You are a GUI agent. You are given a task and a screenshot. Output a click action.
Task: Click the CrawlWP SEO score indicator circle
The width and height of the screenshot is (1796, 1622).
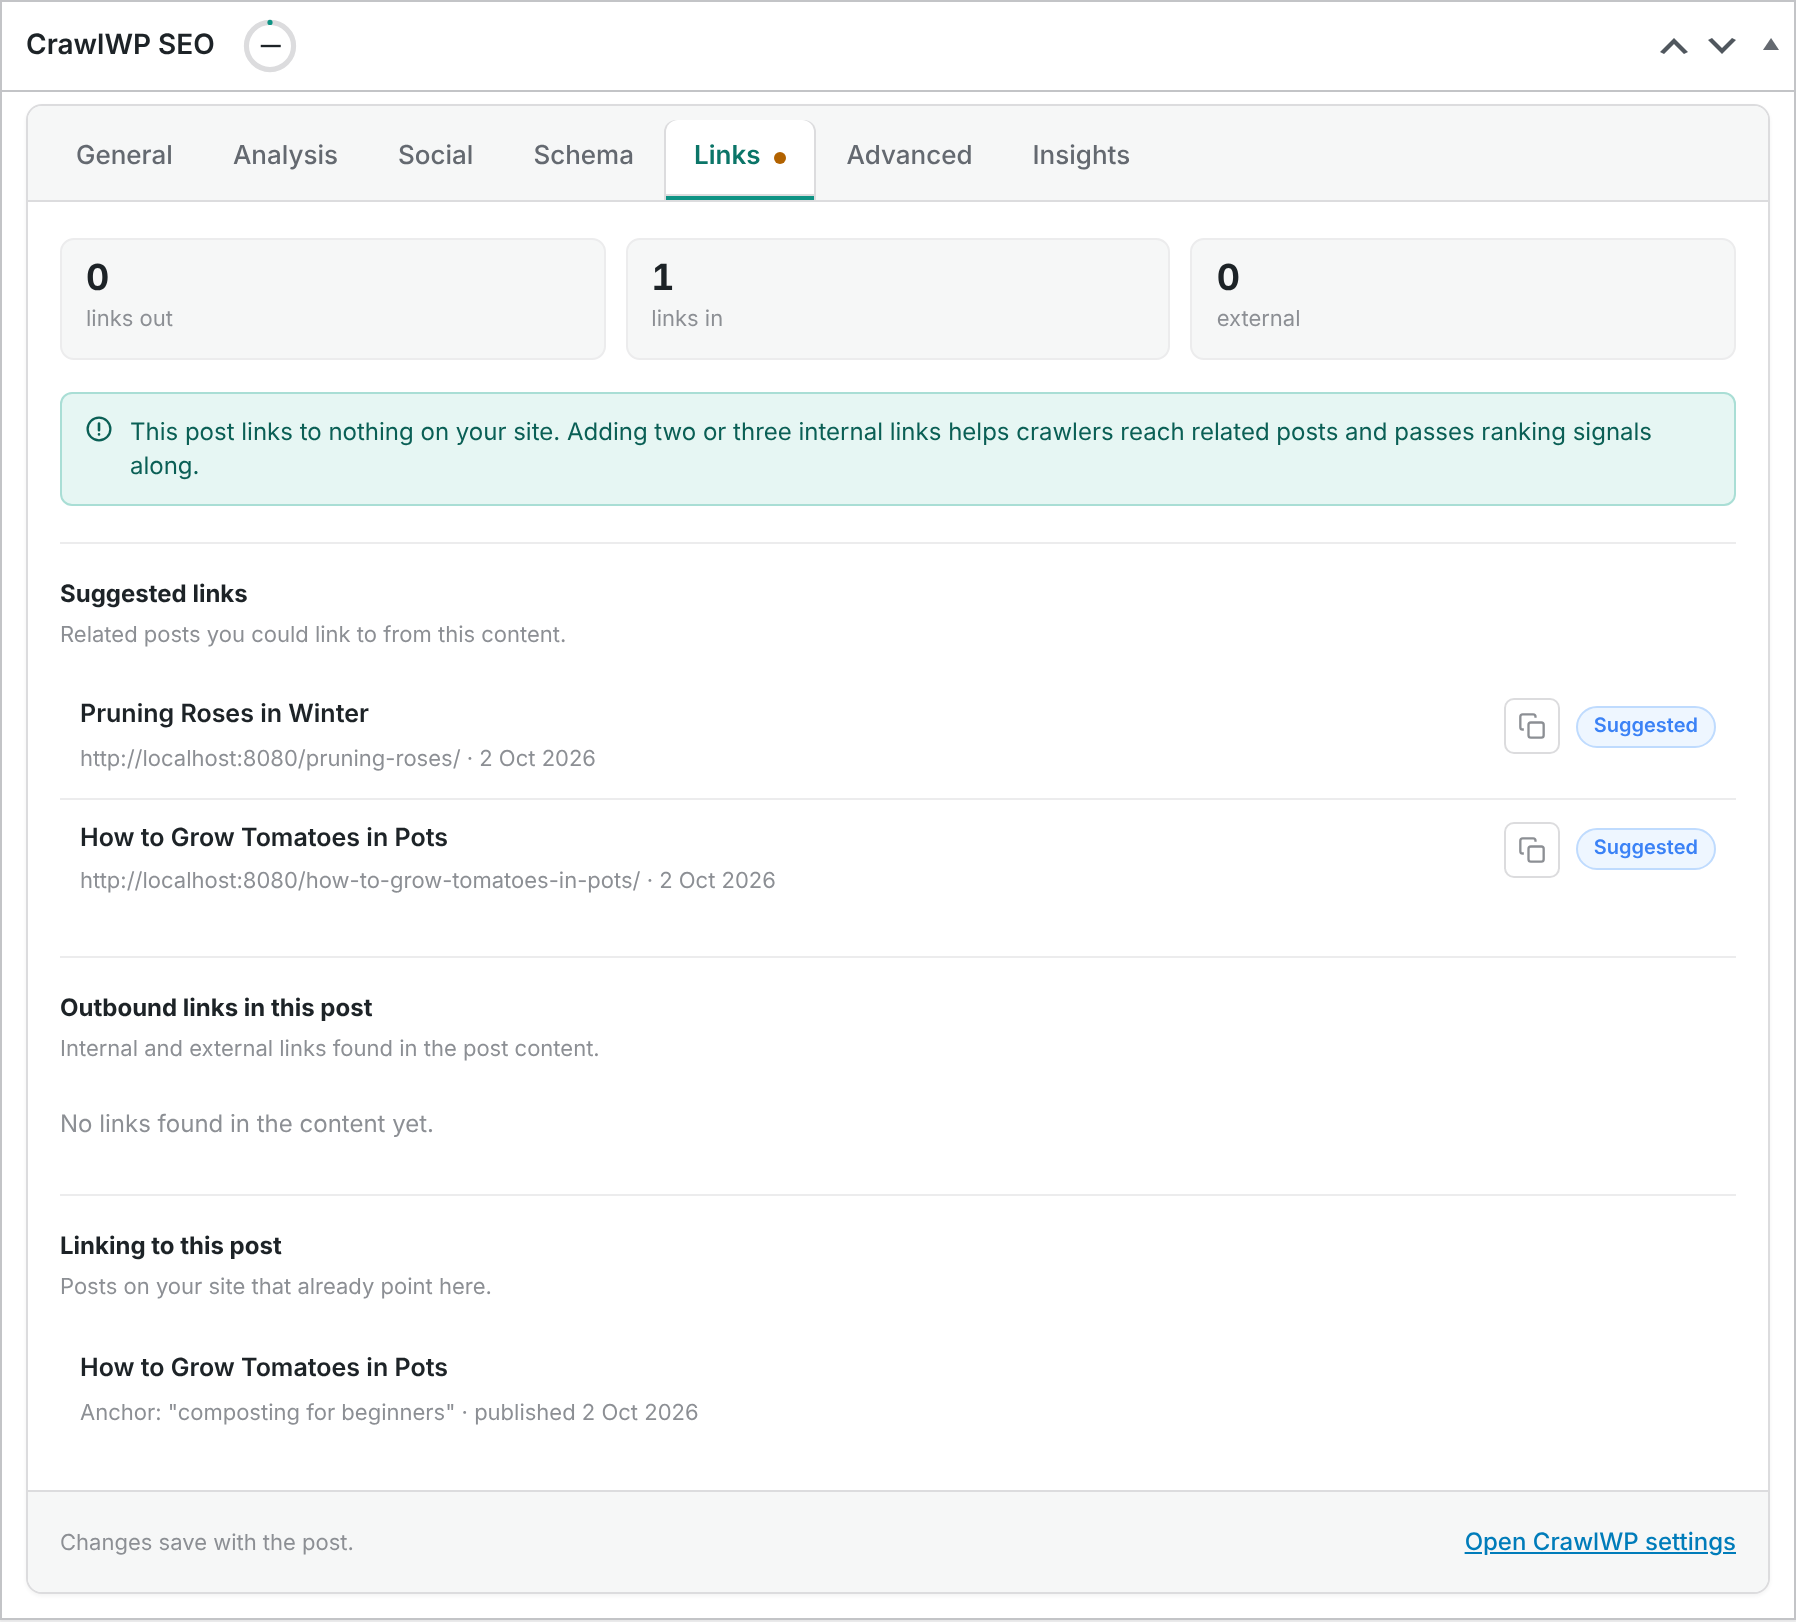tap(270, 46)
